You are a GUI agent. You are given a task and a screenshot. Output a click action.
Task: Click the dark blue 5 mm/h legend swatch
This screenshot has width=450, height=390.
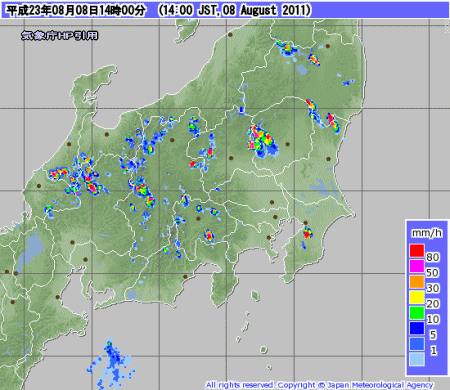(417, 328)
